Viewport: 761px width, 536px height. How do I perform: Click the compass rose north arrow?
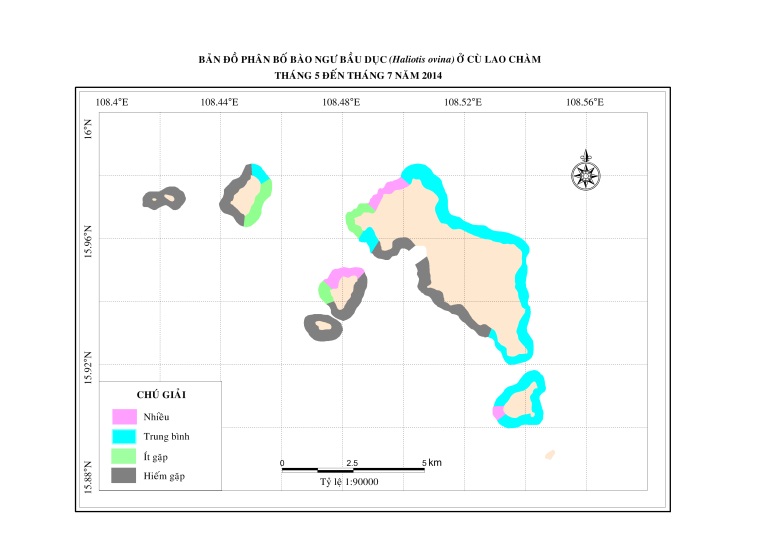586,170
